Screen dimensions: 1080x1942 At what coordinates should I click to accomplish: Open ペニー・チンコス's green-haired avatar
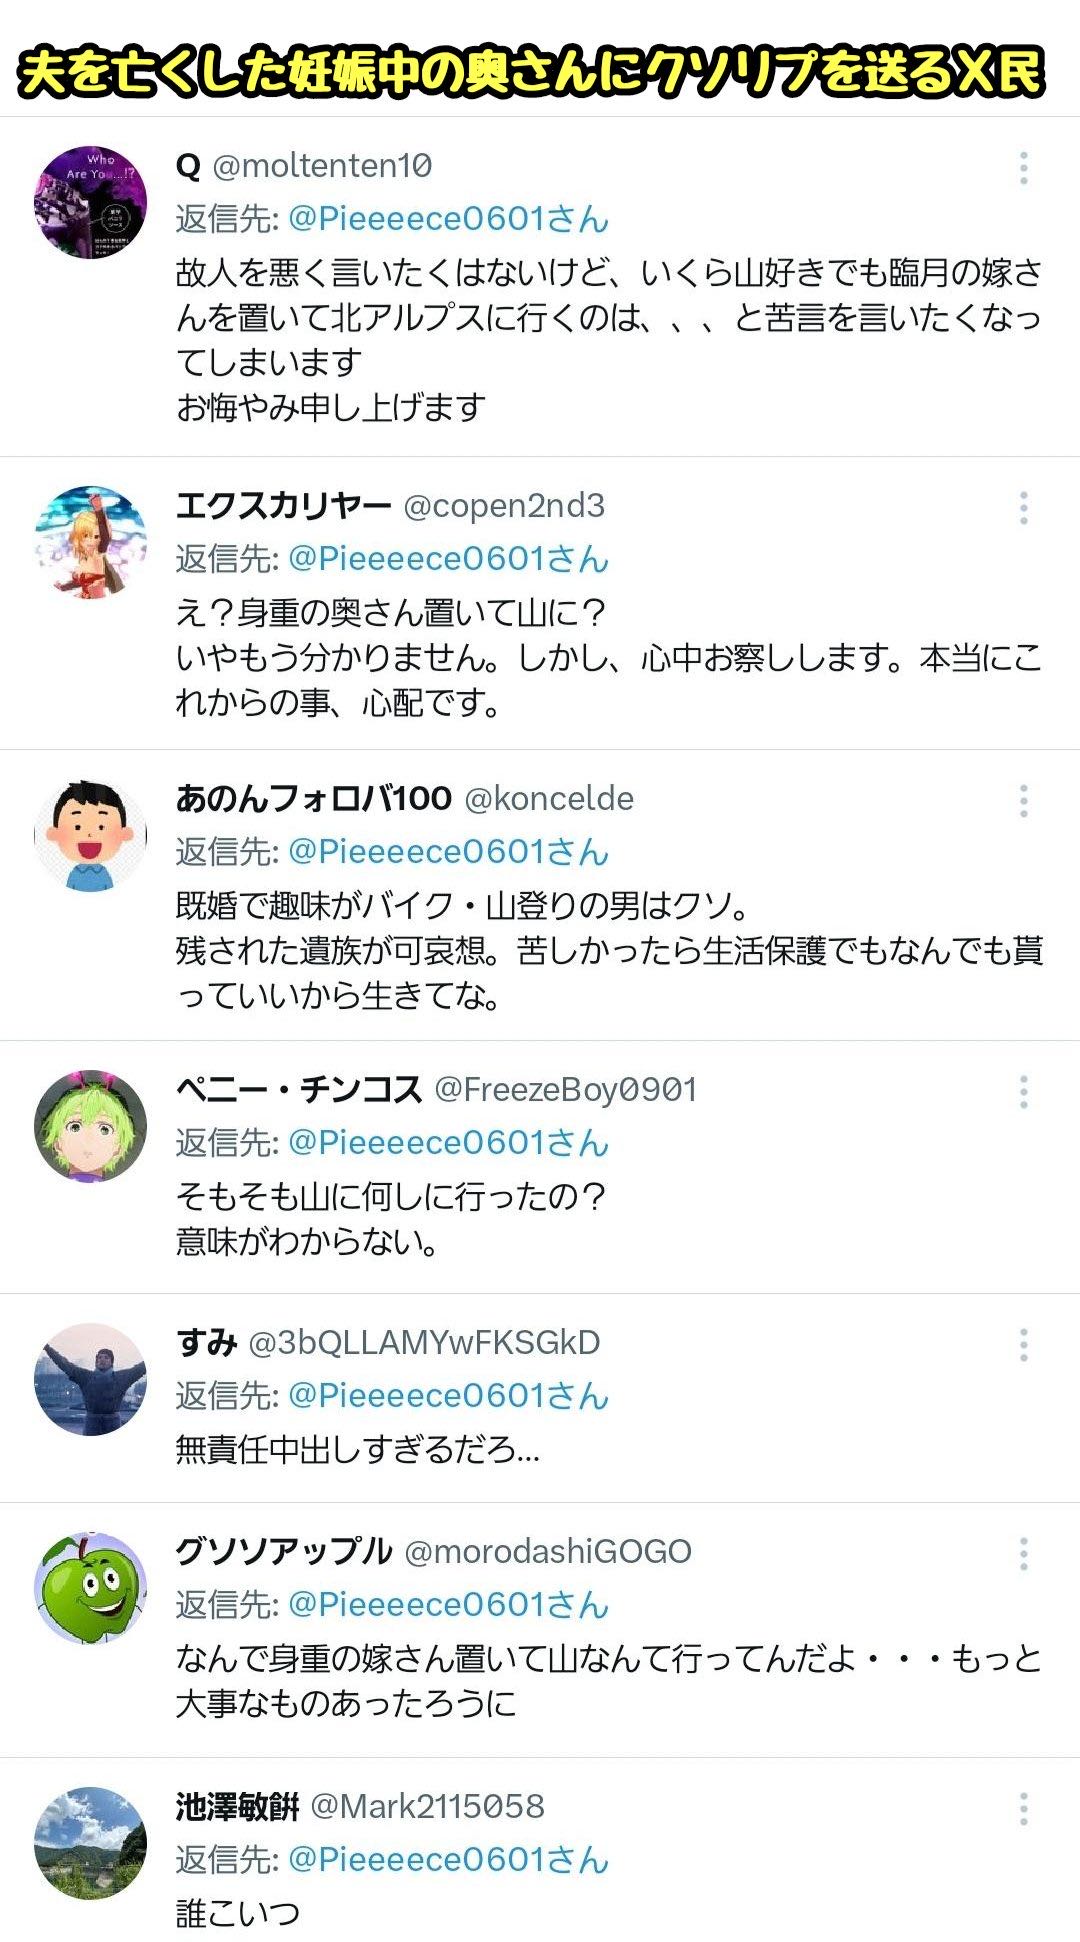90,1126
